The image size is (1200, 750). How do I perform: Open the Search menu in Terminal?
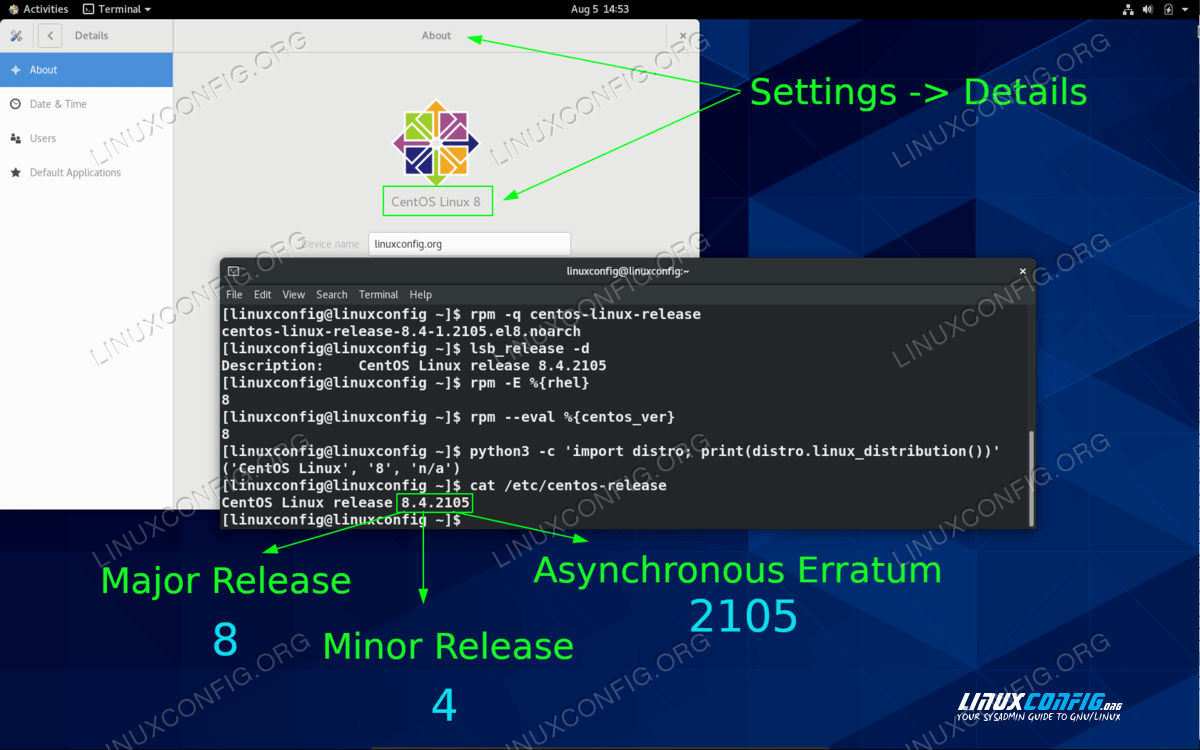coord(331,295)
